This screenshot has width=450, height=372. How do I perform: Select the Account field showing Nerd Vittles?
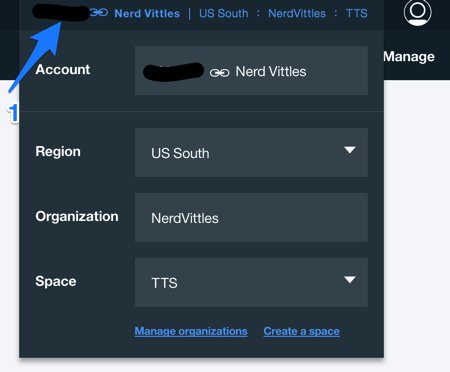pyautogui.click(x=251, y=71)
